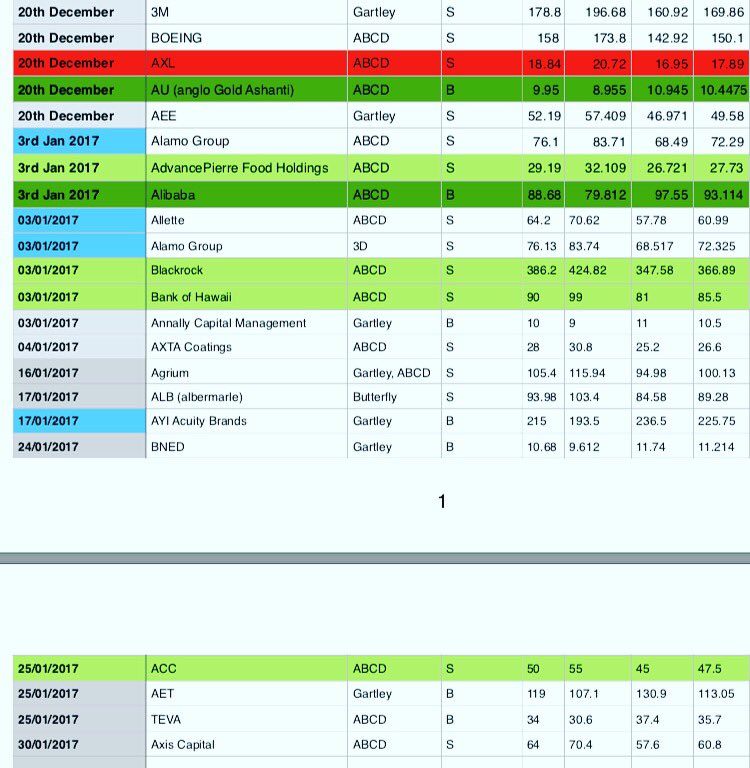
Task: Click the Agrium company cell
Action: pyautogui.click(x=246, y=373)
